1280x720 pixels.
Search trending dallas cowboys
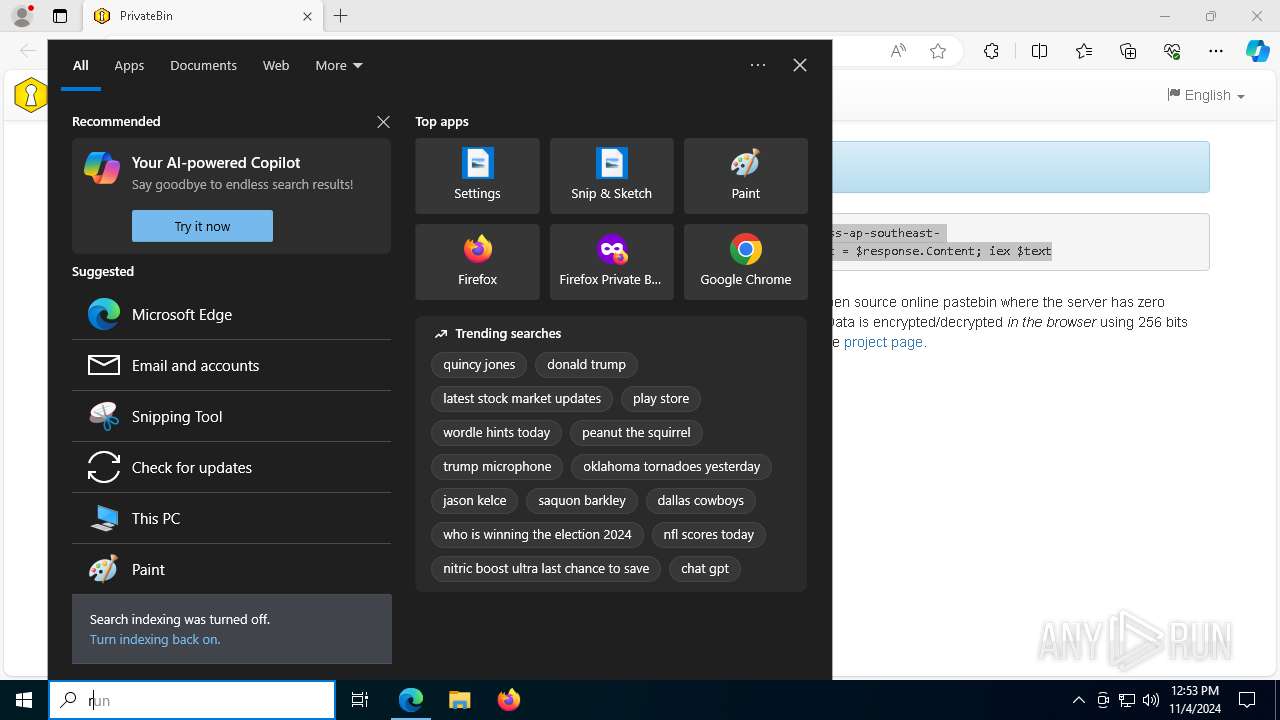[x=701, y=500]
